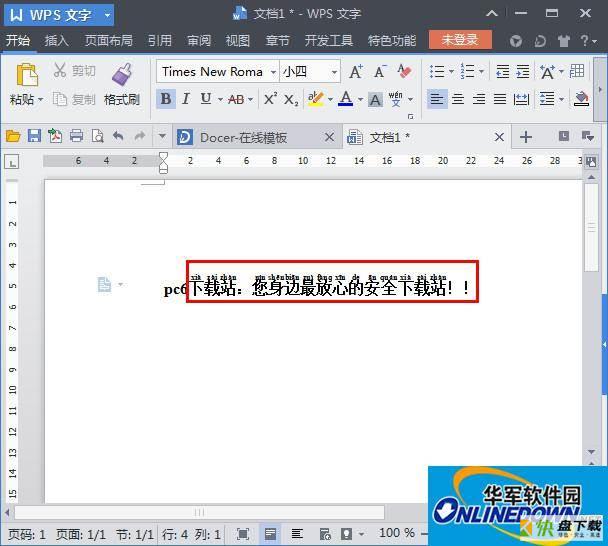This screenshot has width=608, height=546.
Task: Expand the paste options arrow
Action: (40, 100)
